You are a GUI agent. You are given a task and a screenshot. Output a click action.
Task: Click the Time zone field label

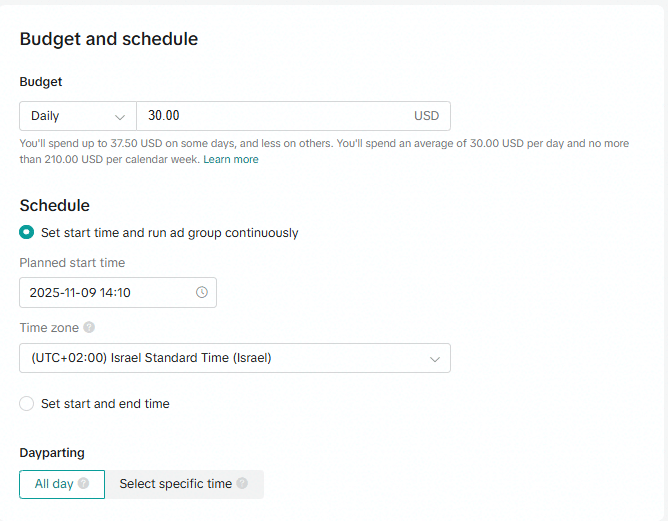tap(49, 327)
